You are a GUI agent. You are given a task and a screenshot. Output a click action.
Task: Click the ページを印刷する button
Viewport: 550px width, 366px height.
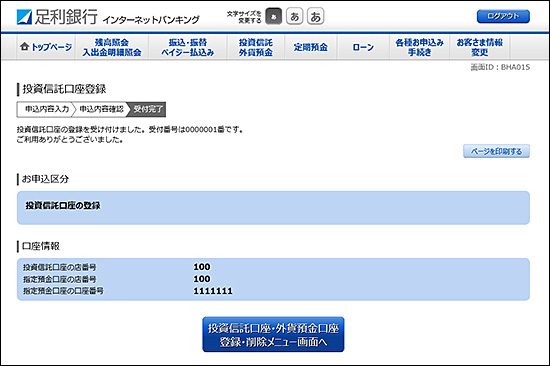click(496, 151)
